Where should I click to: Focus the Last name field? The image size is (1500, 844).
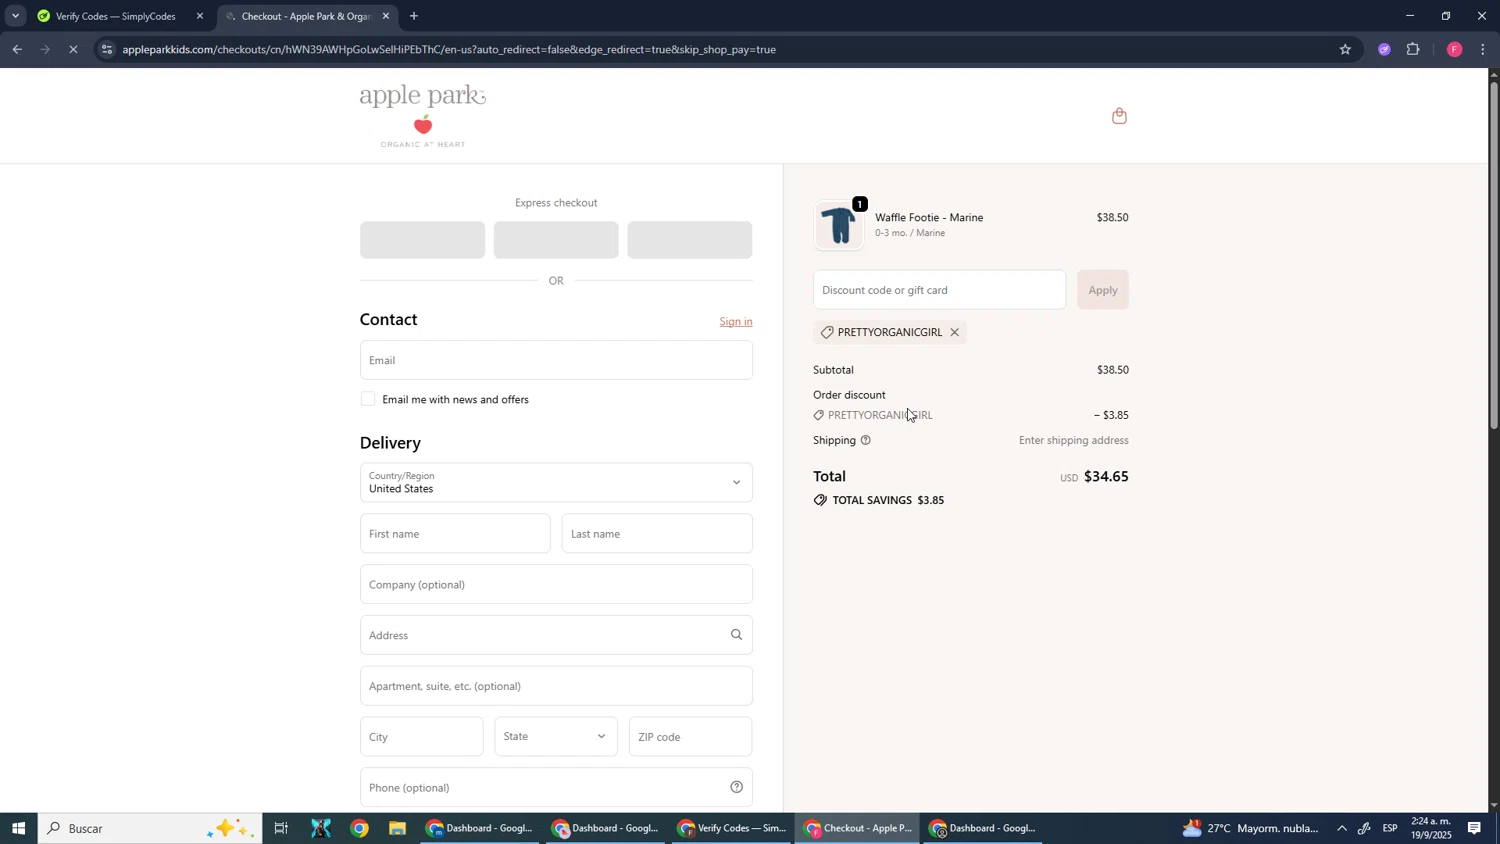click(657, 533)
